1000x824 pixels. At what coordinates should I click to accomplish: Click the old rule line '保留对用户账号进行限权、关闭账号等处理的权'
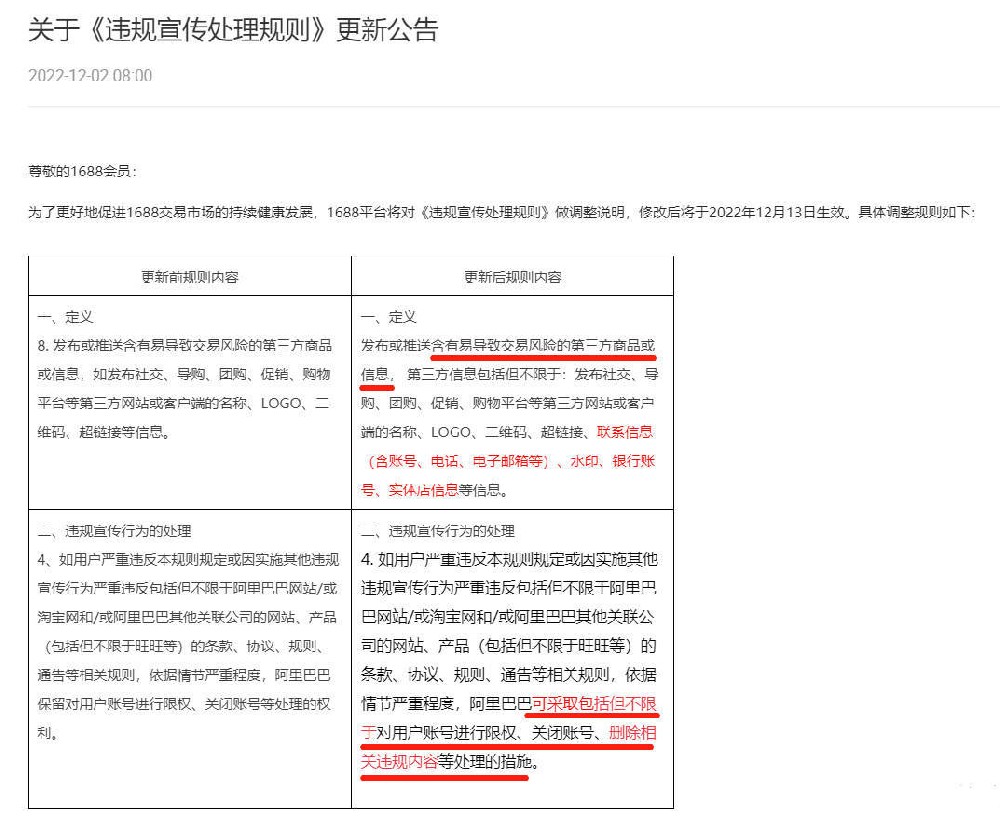(184, 704)
